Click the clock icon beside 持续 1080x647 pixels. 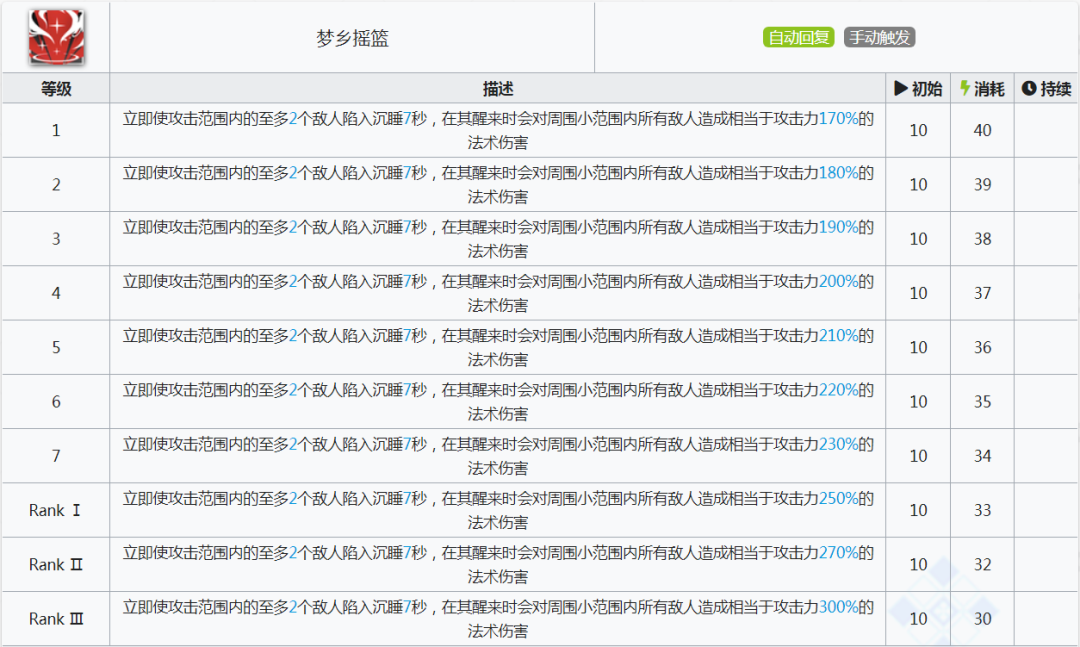[x=1029, y=89]
